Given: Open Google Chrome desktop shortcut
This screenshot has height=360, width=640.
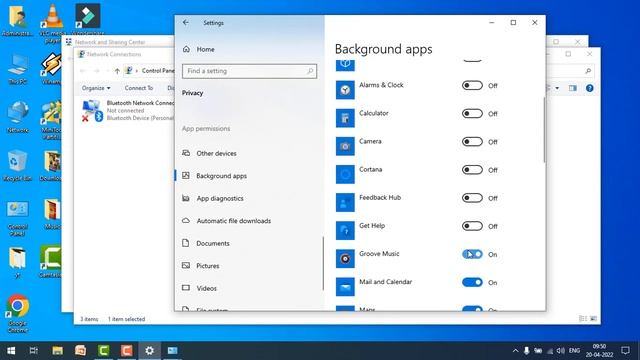Looking at the screenshot, I should coord(18,313).
